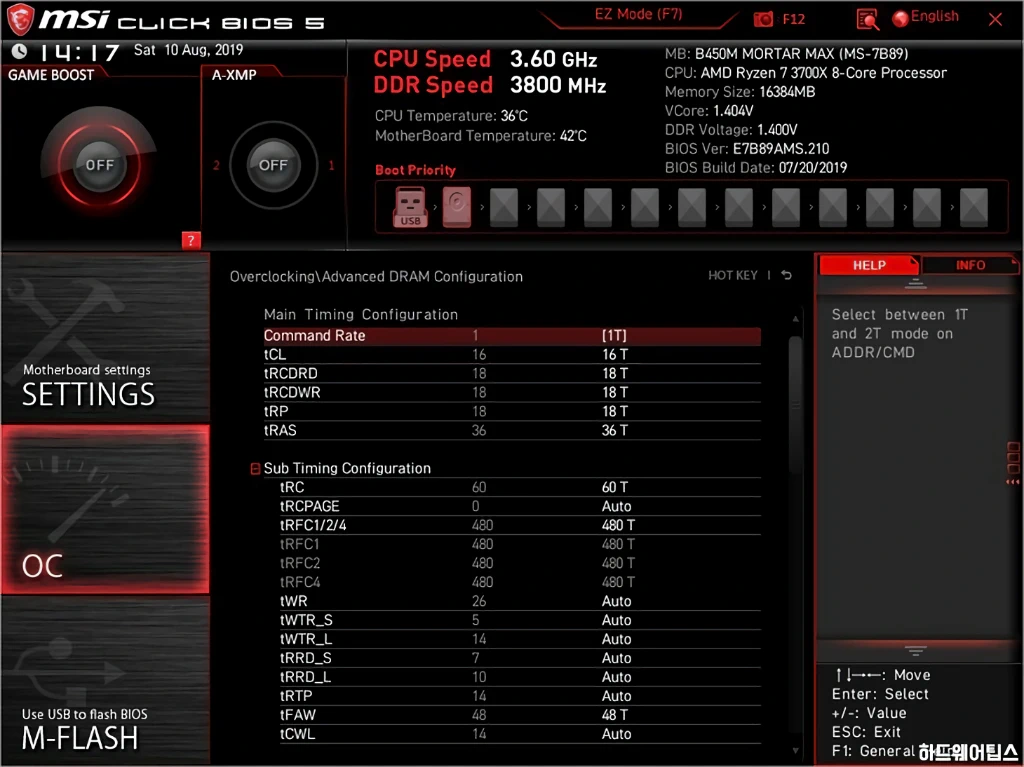Click the clock icon beside the time
1024x767 pixels.
coord(20,51)
